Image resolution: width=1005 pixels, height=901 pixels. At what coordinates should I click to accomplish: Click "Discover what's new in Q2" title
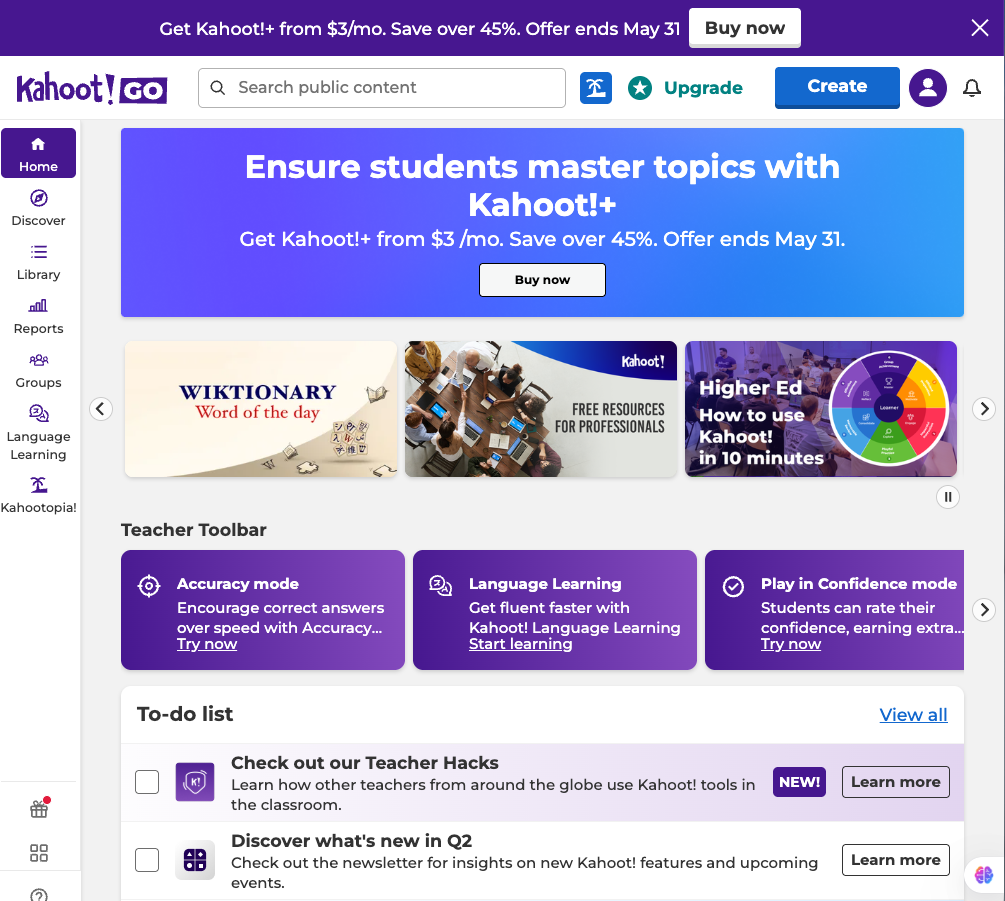(351, 841)
